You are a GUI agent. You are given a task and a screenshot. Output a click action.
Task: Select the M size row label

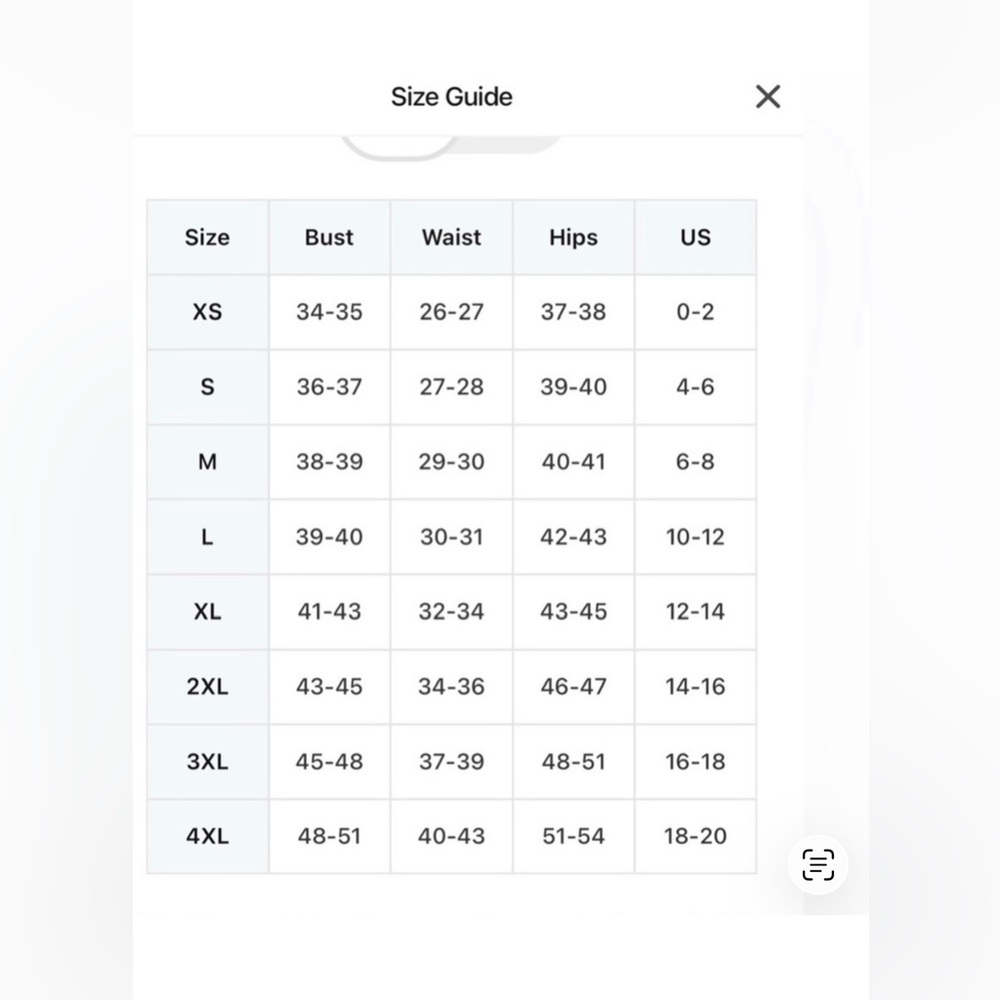207,462
